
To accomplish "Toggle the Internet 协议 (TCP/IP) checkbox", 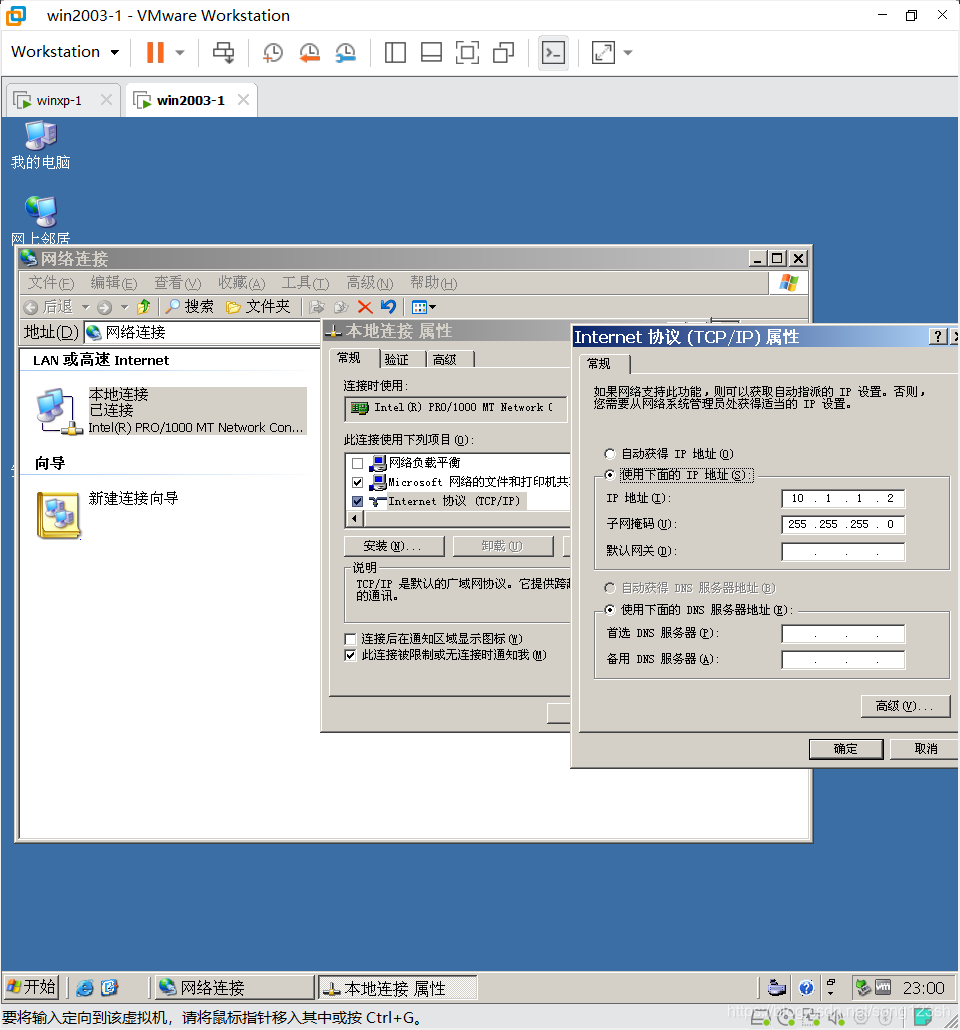I will tap(357, 501).
